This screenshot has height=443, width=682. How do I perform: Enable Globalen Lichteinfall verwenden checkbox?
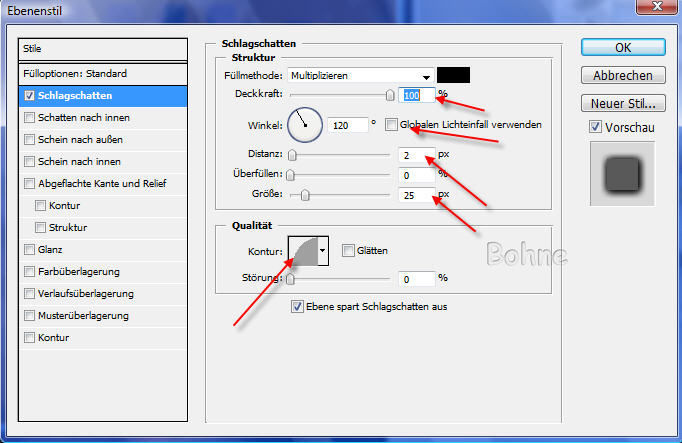(x=391, y=125)
